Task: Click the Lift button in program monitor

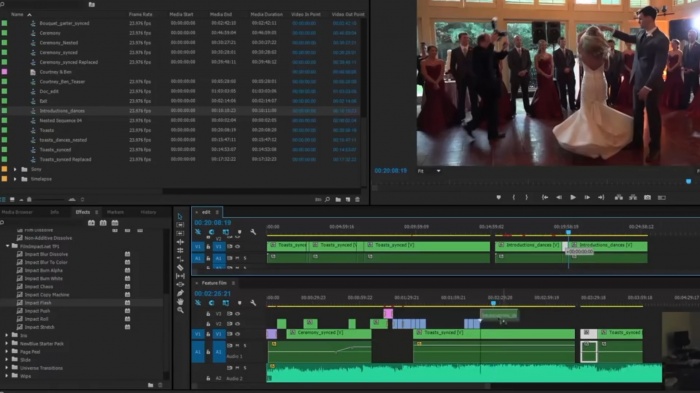Action: click(x=619, y=197)
